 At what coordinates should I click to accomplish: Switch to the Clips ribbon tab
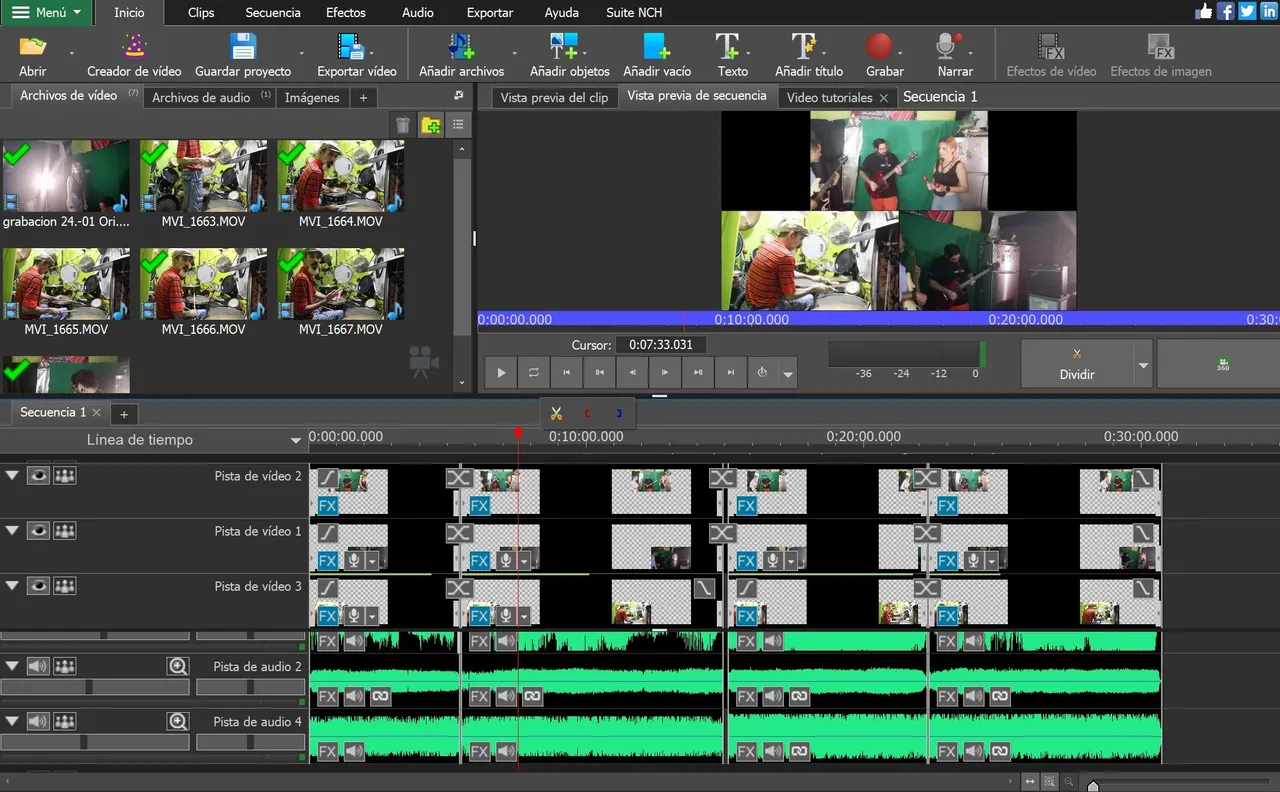(x=201, y=13)
